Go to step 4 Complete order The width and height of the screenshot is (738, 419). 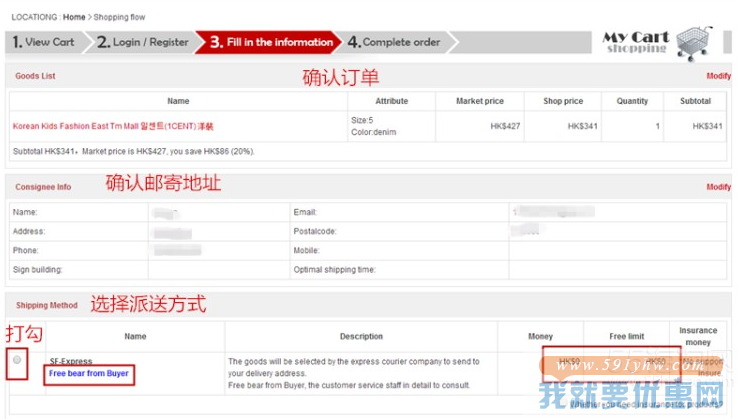coord(394,42)
